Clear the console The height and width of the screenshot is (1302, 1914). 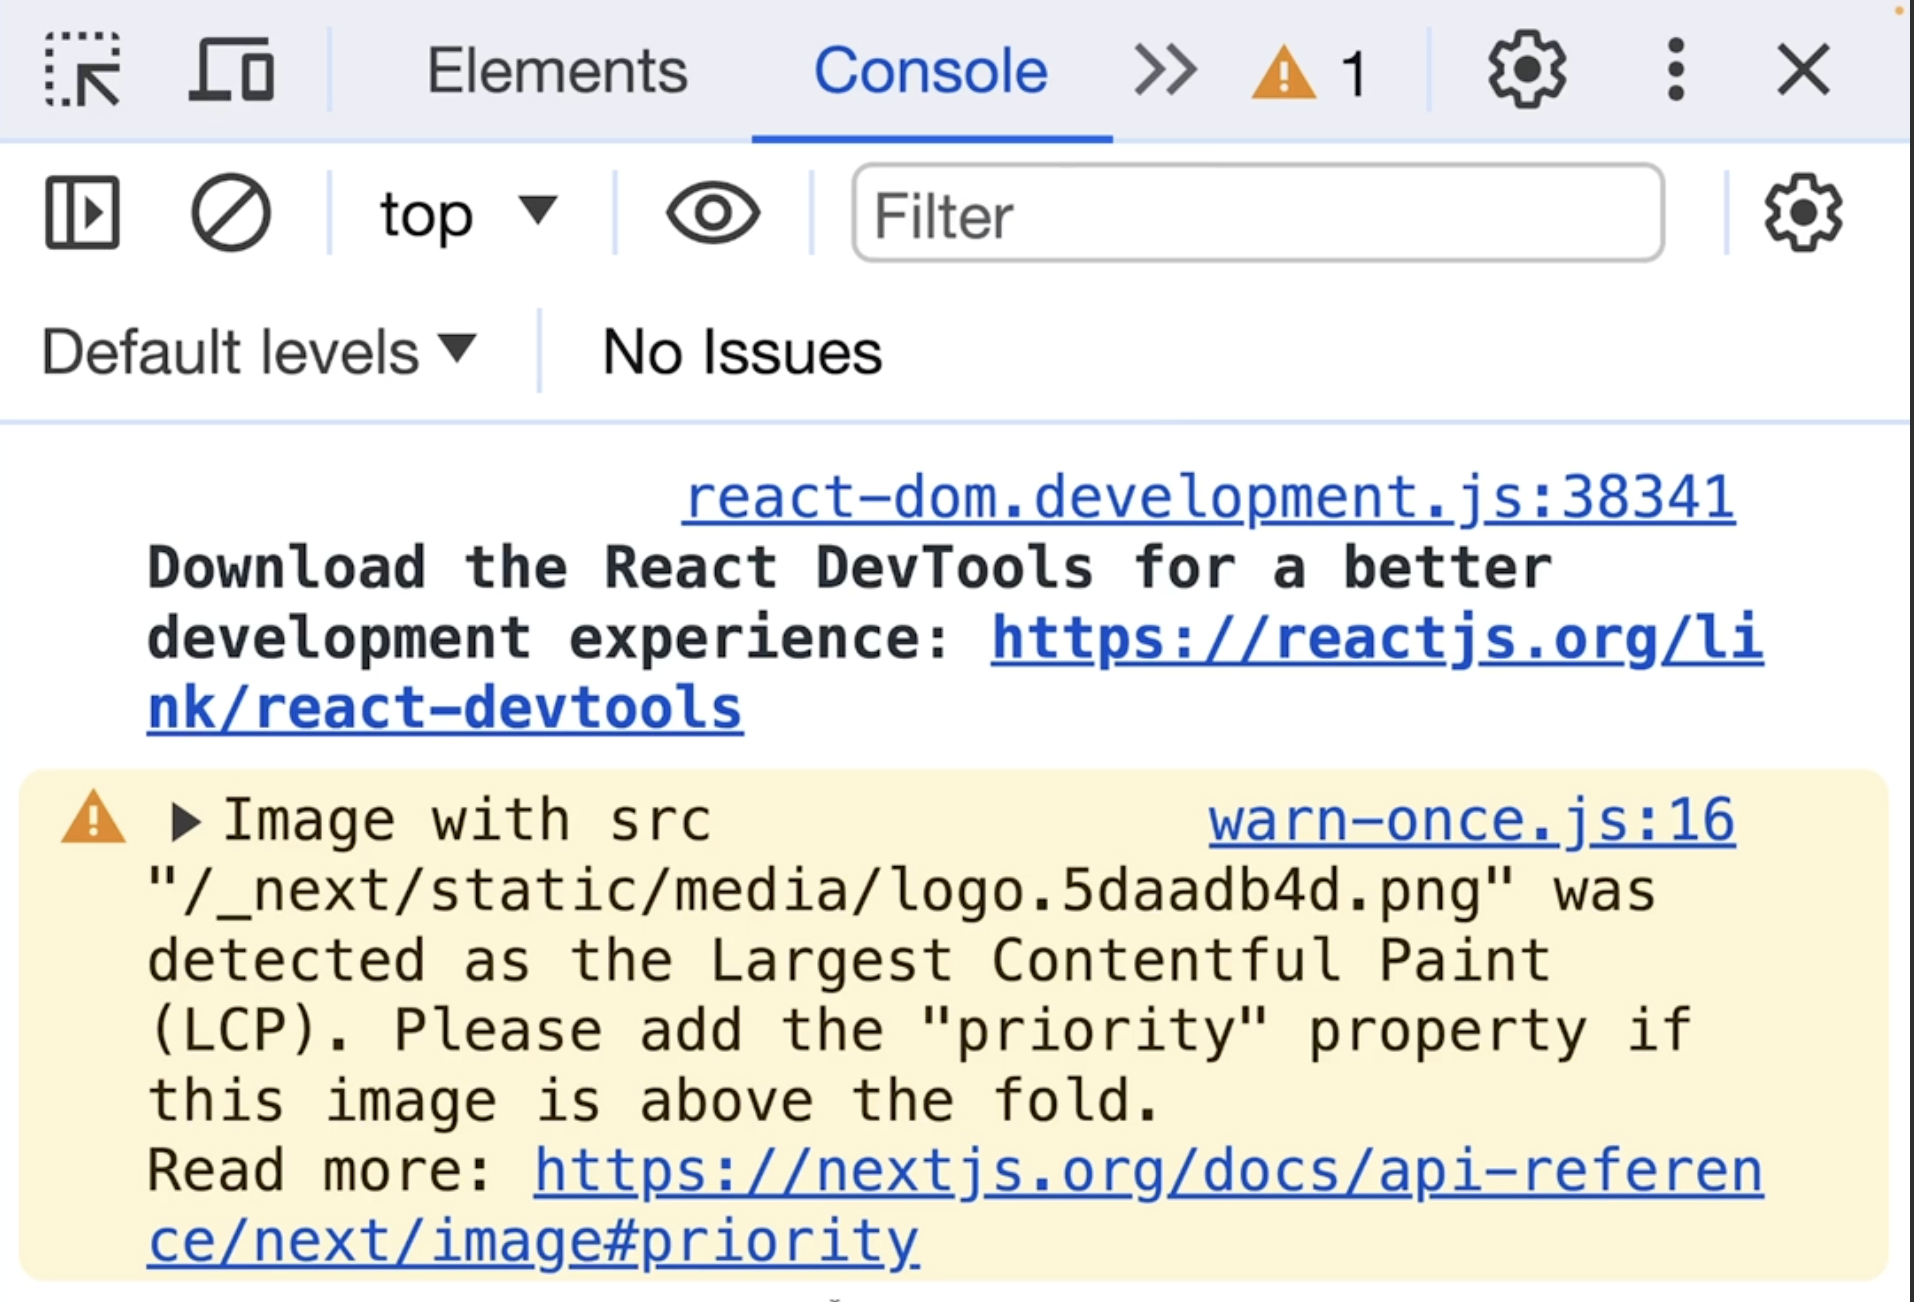click(x=230, y=213)
